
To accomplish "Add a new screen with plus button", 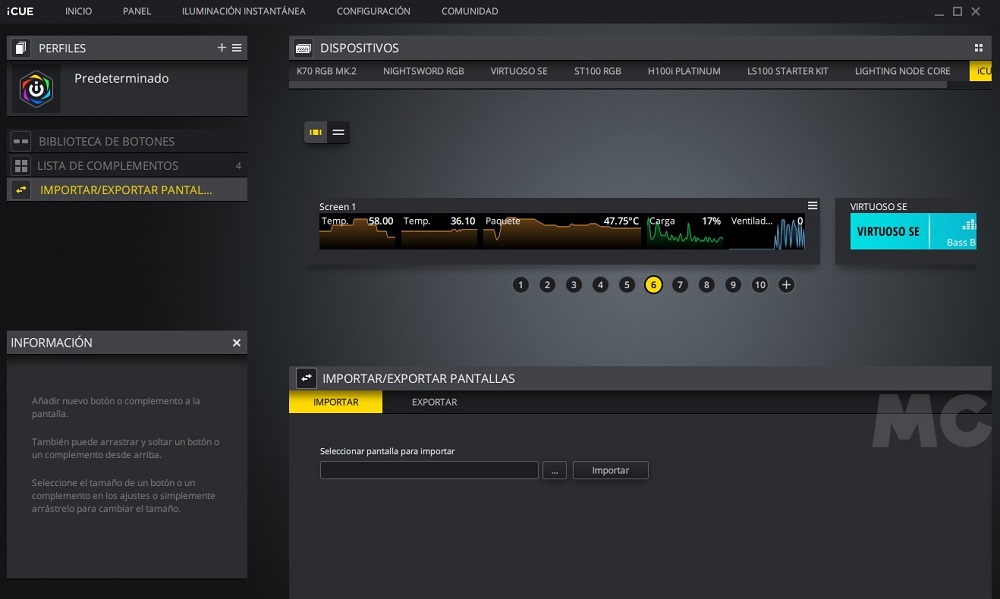I will tap(786, 285).
